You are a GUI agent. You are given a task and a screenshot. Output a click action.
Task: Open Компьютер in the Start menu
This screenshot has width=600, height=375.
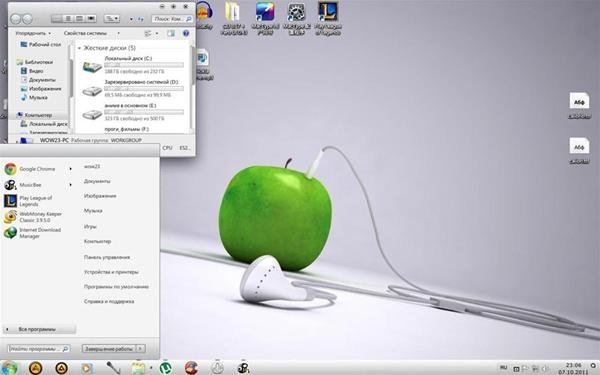[98, 241]
